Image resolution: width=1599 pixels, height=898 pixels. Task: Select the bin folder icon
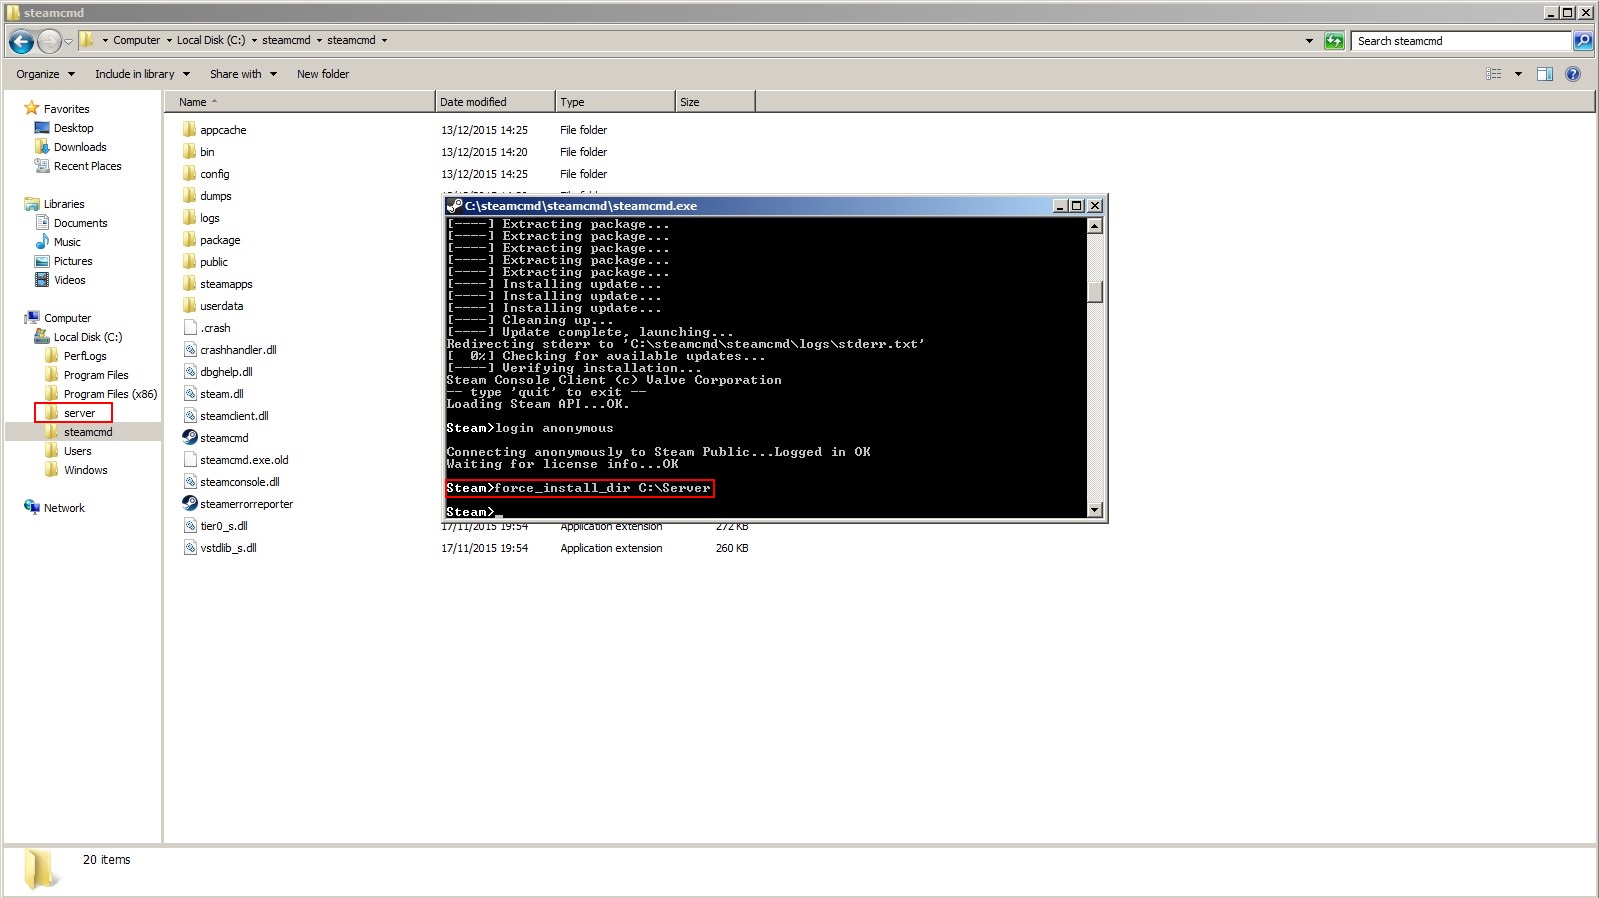click(x=190, y=152)
